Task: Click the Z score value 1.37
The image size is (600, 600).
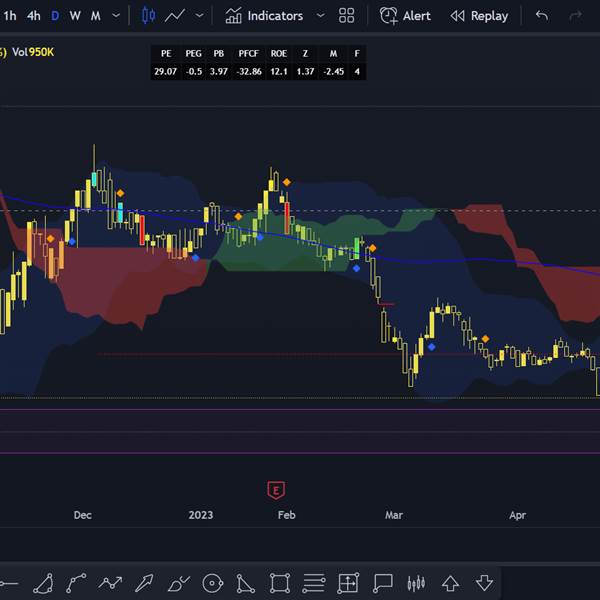Action: (305, 72)
